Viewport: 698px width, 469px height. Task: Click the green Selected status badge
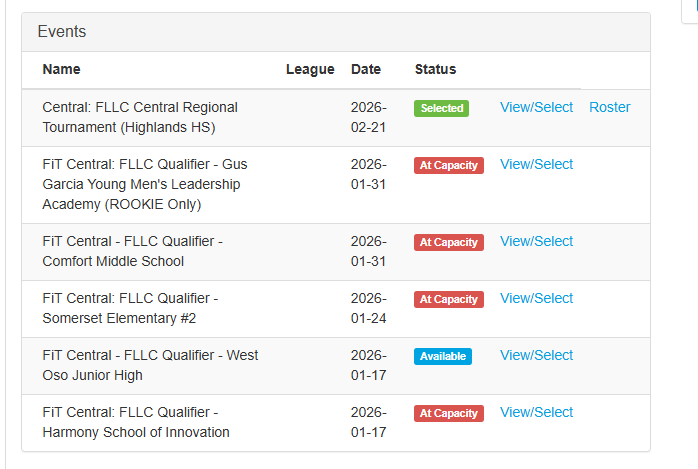(442, 108)
